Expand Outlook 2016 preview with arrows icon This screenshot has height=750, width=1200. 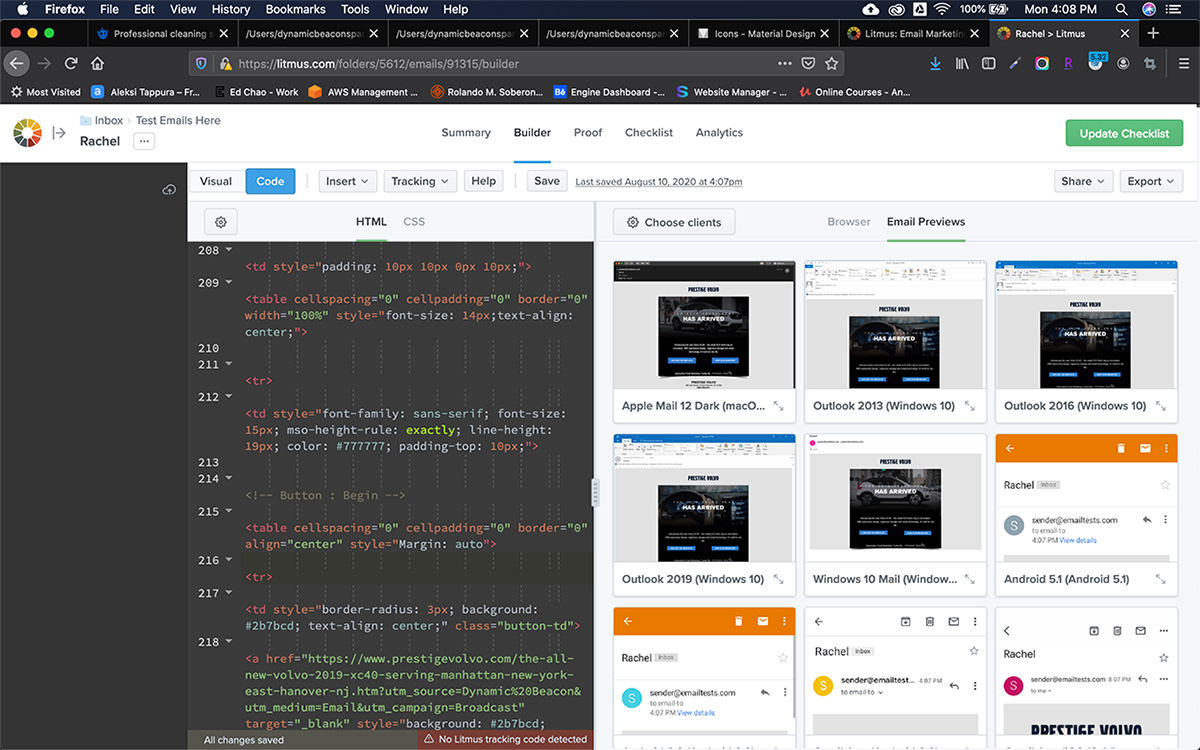1161,406
